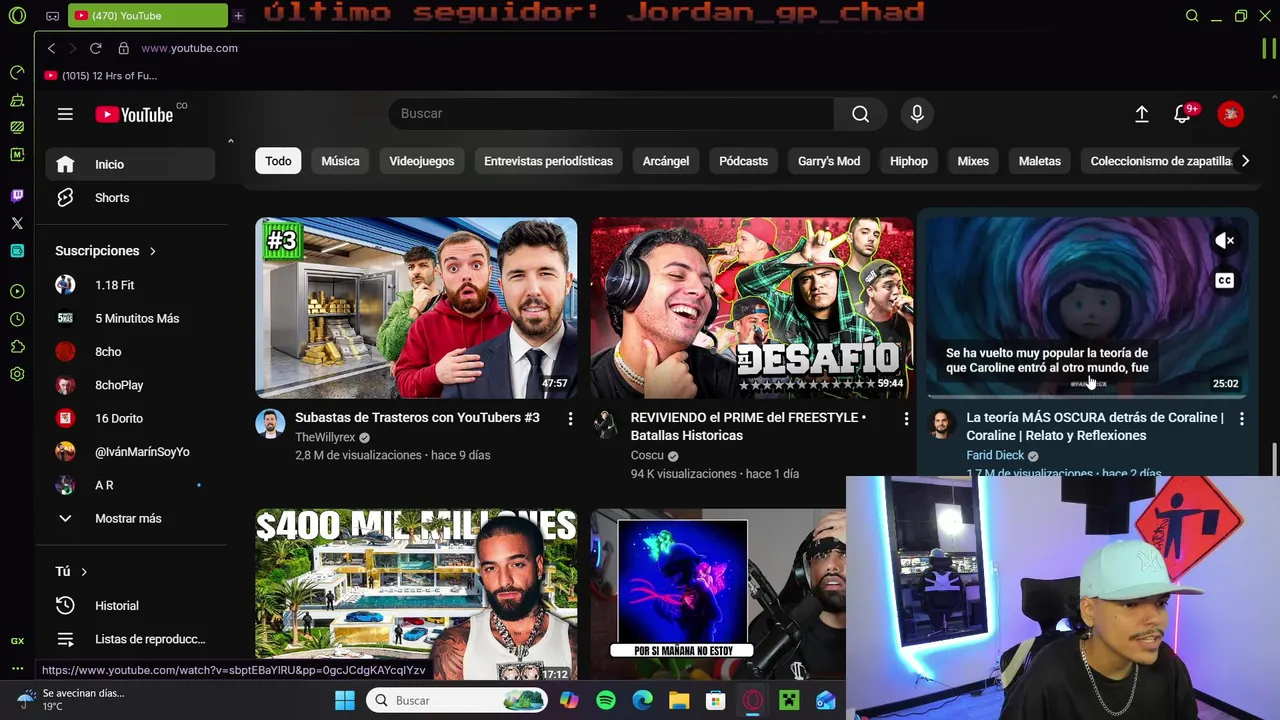The image size is (1280, 720).
Task: Open YouTube hamburger guide menu
Action: click(65, 114)
